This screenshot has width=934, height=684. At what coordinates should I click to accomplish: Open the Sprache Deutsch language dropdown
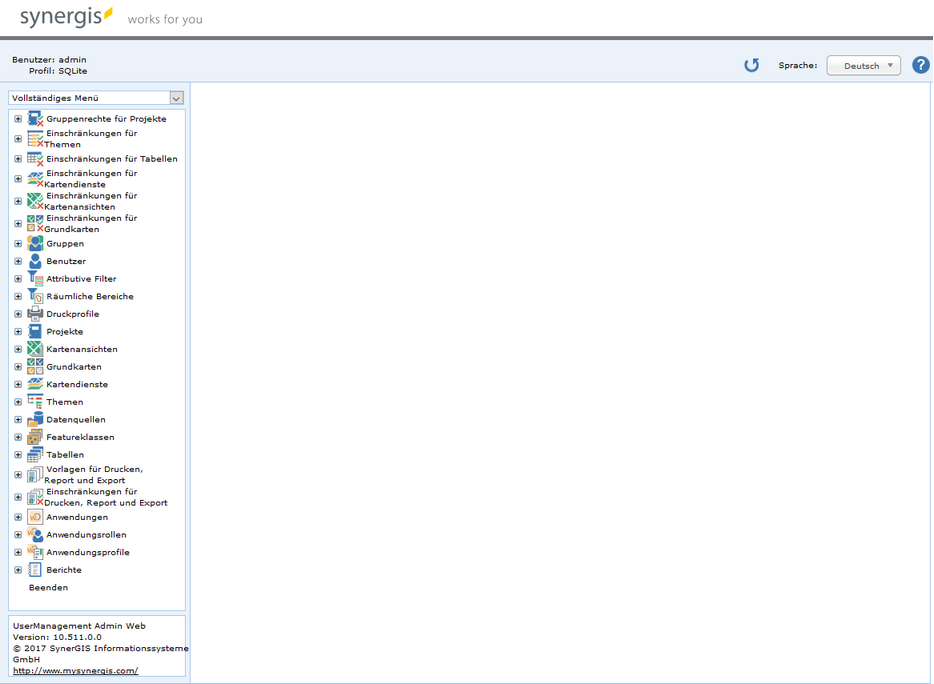[x=863, y=66]
